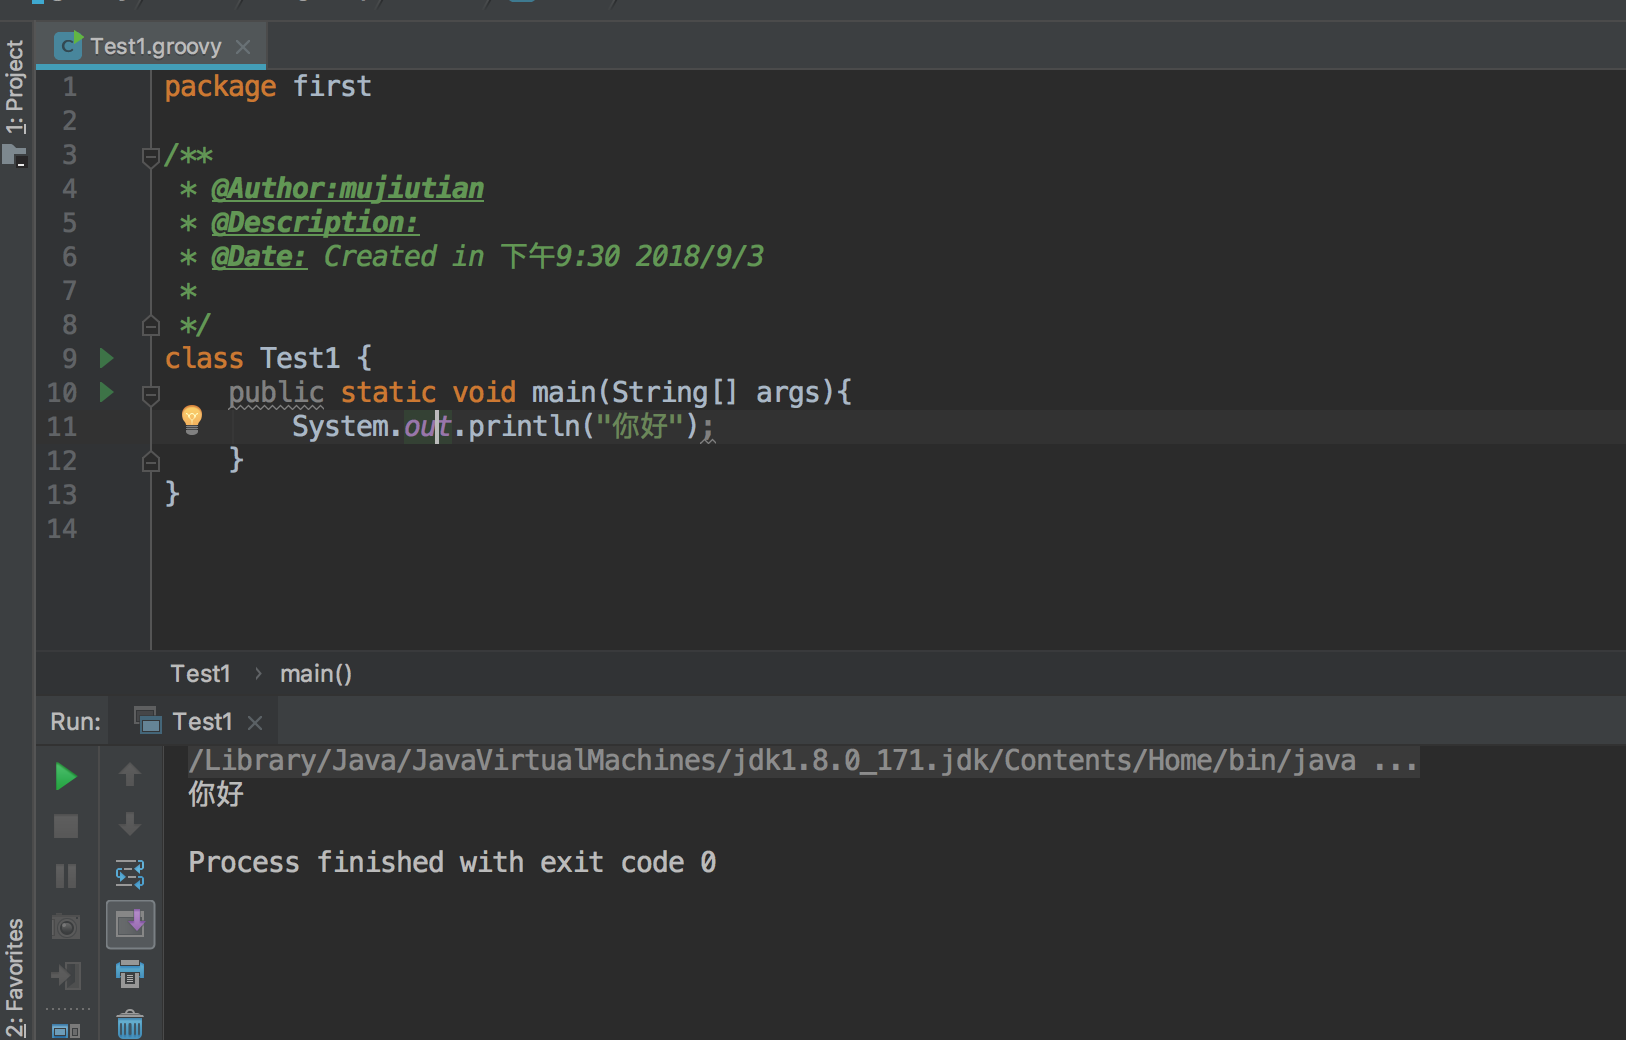
Task: Close the Test1 run tab
Action: [x=255, y=722]
